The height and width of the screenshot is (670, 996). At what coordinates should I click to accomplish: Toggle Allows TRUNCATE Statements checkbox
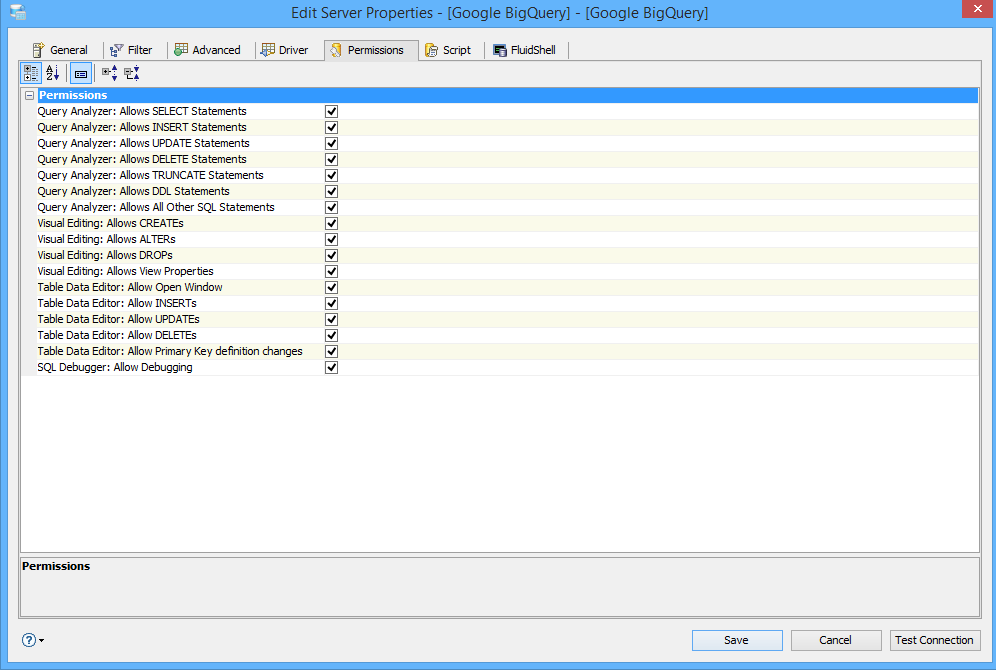click(332, 175)
